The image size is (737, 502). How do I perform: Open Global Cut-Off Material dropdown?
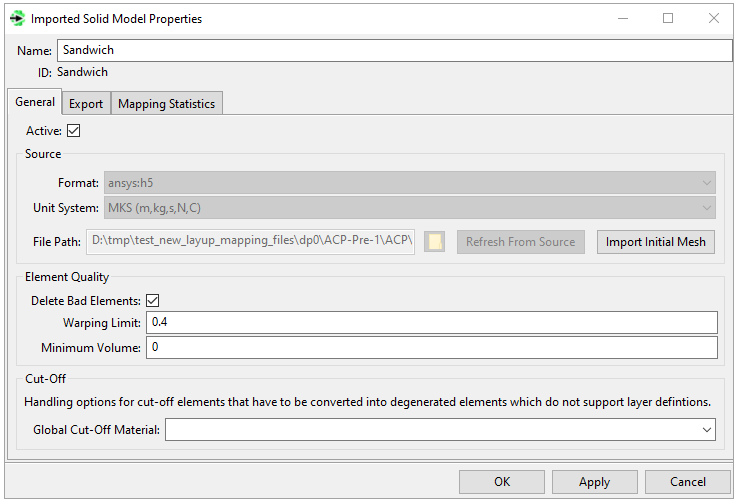click(x=440, y=429)
